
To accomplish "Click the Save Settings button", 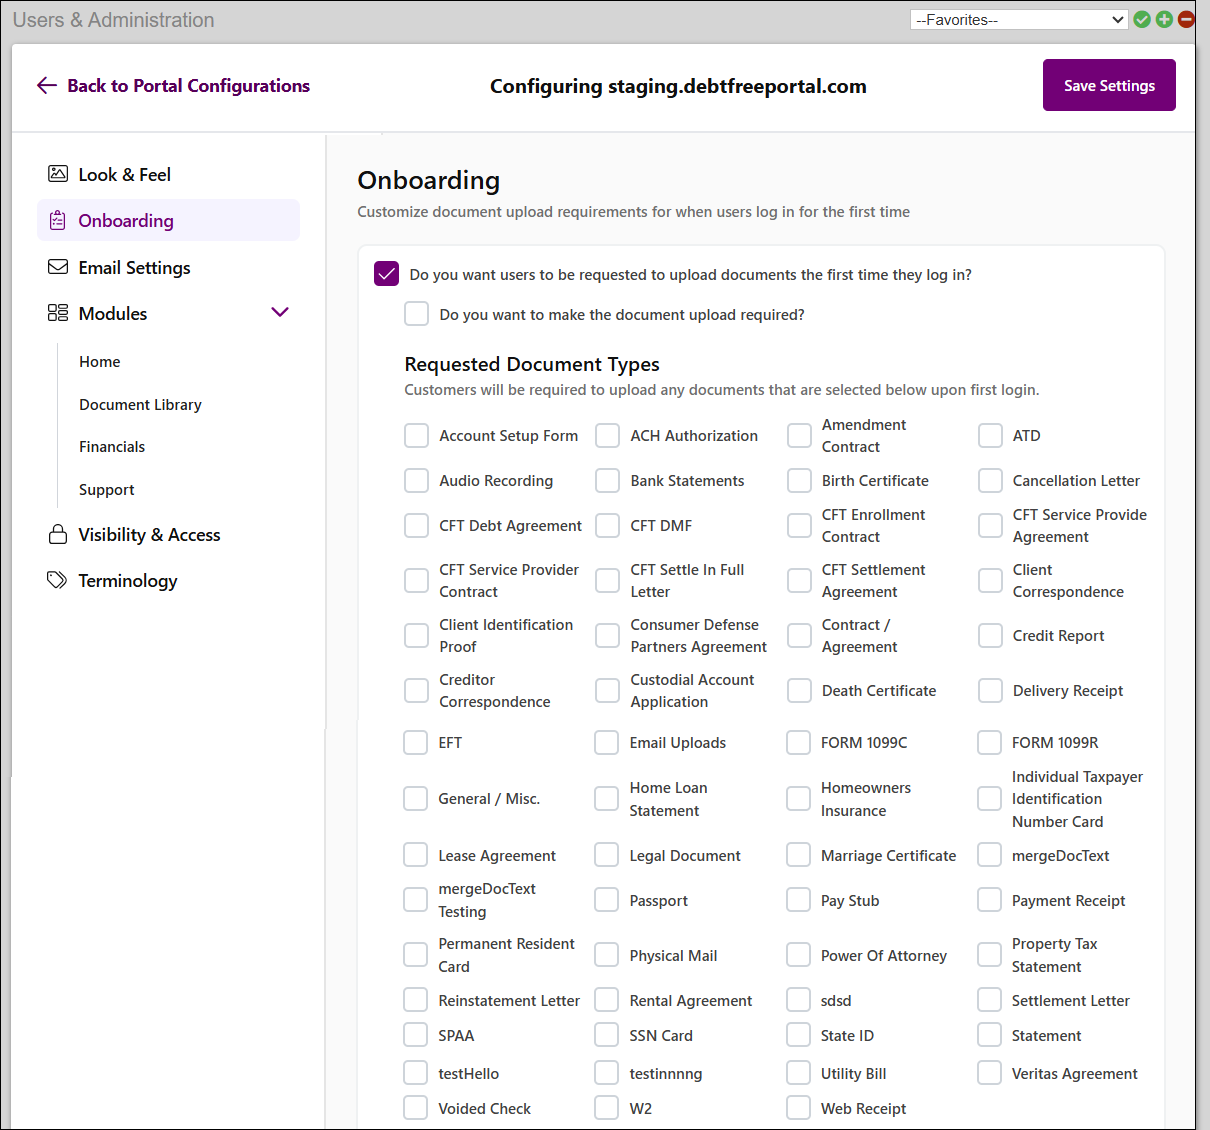I will [1109, 85].
